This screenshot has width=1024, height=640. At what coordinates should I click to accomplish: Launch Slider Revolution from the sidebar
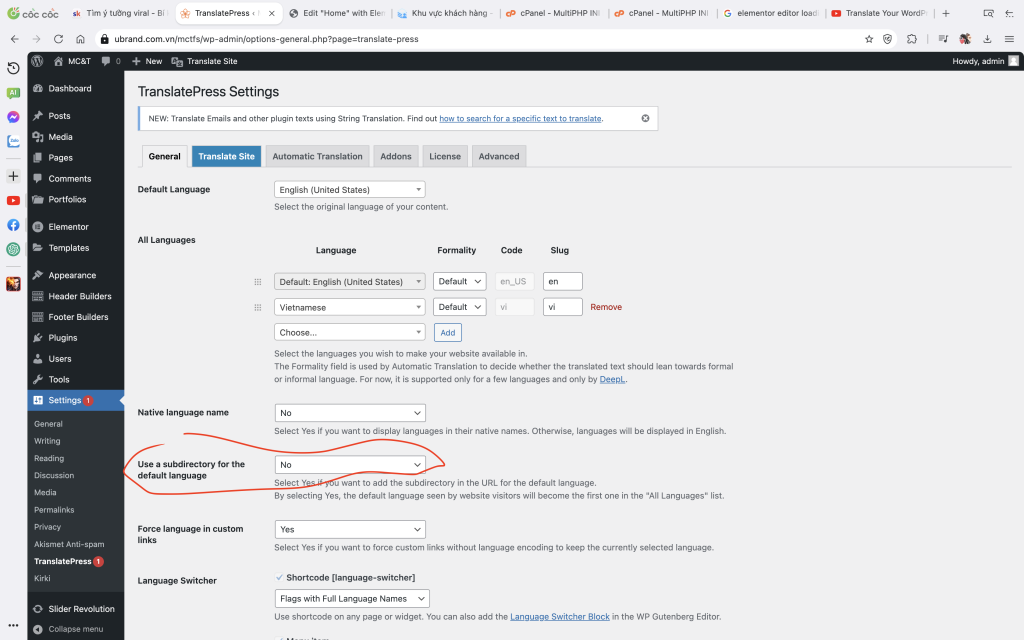point(36,608)
